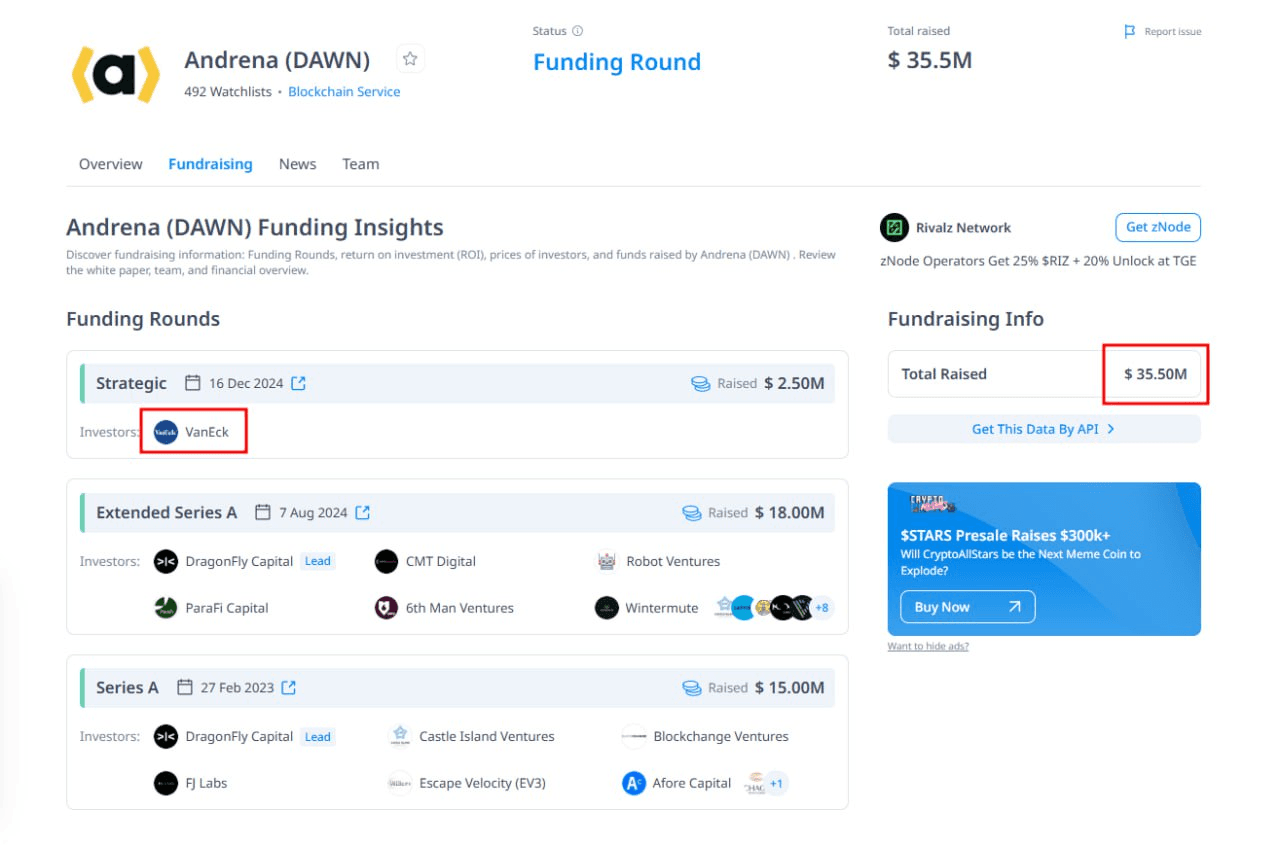
Task: Star Andrena (DAWN) to add to watchlist
Action: click(410, 59)
